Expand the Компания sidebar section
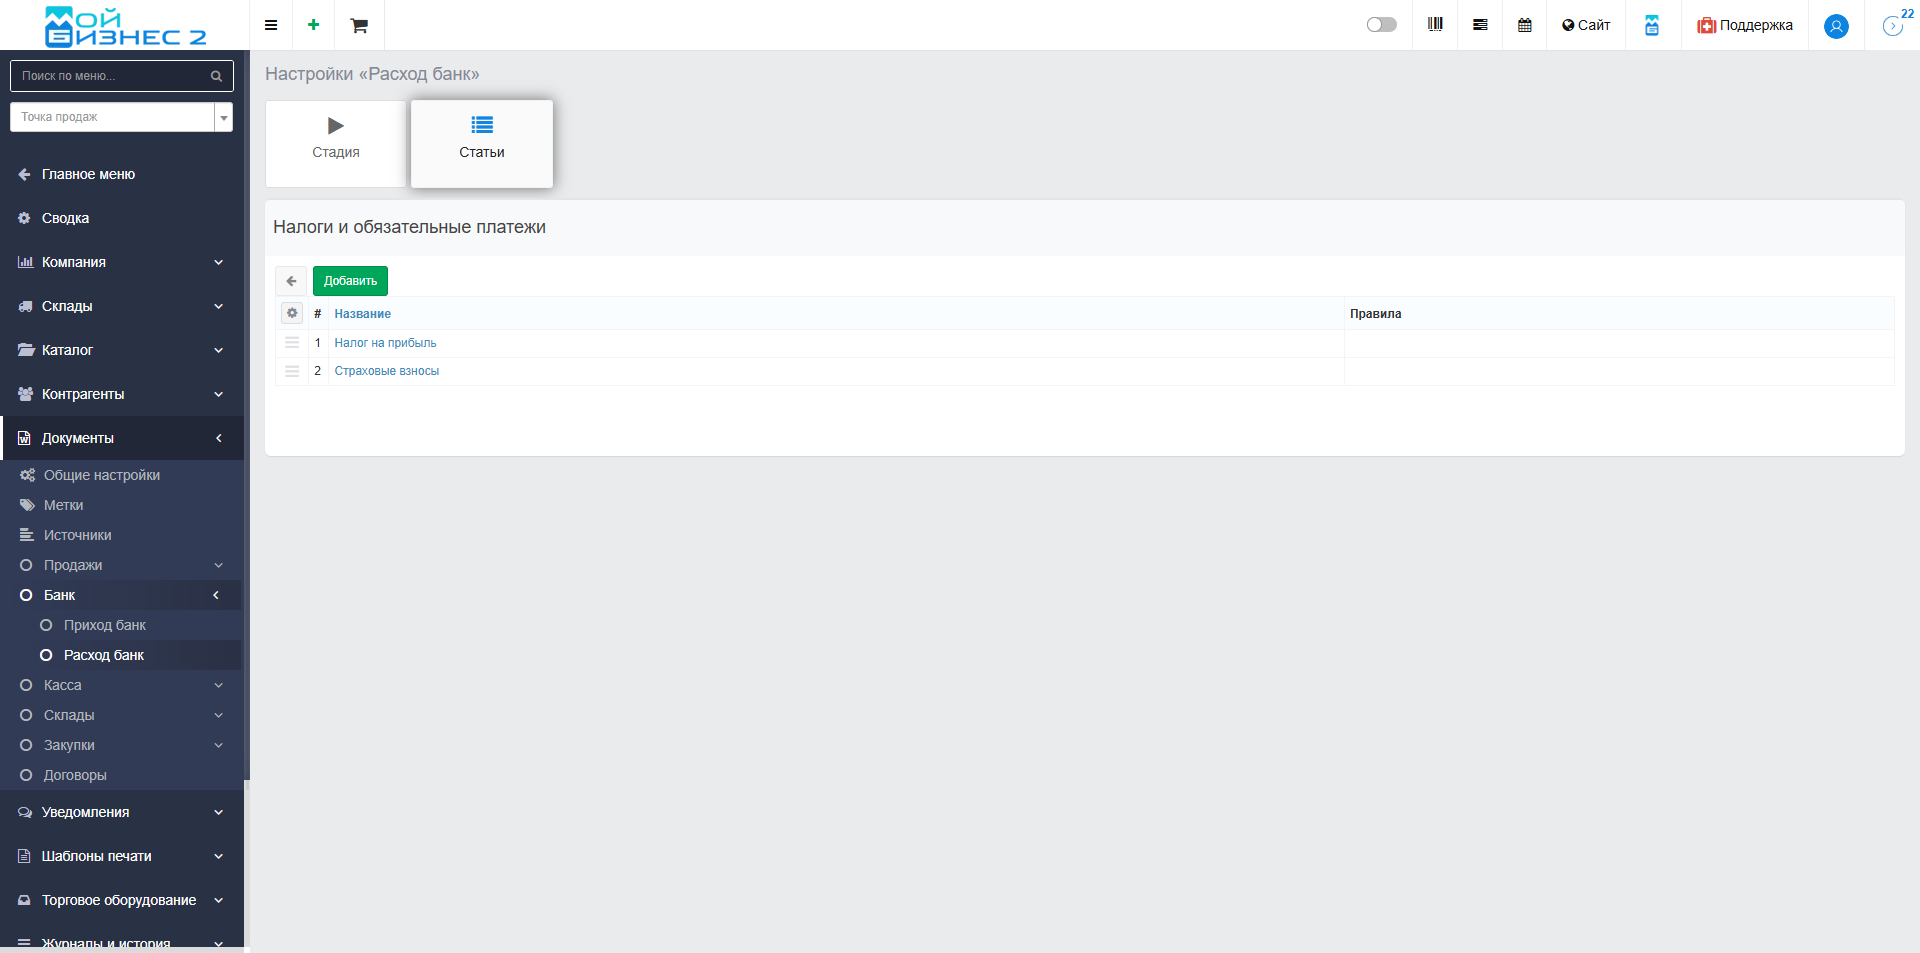The image size is (1920, 953). tap(120, 262)
